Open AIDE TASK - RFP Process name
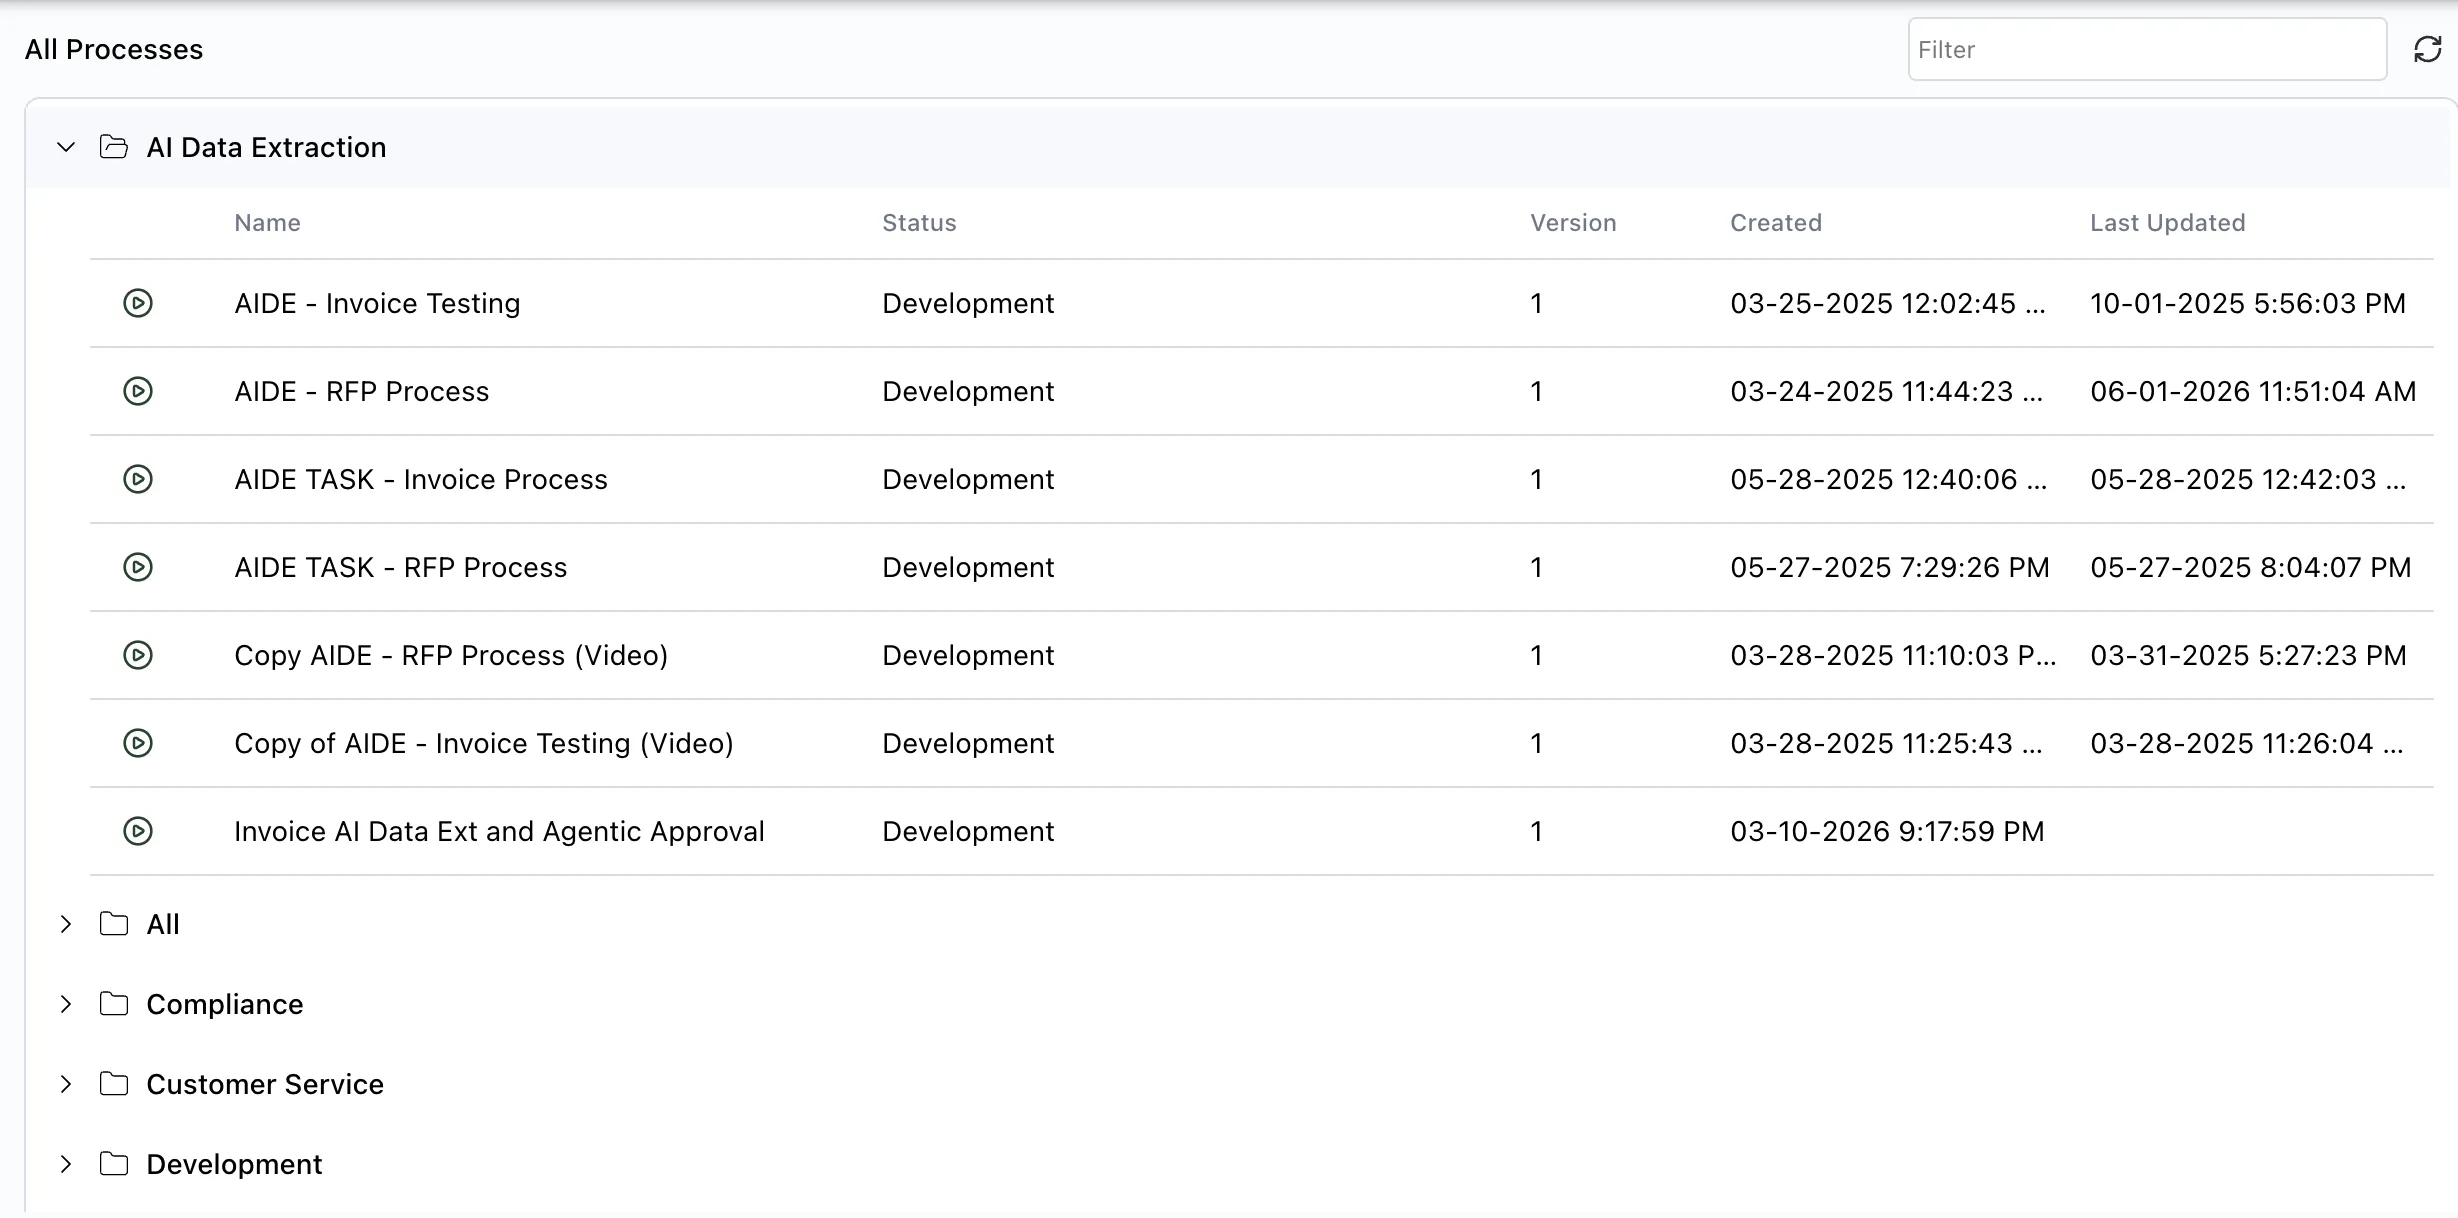Image resolution: width=2458 pixels, height=1218 pixels. tap(400, 567)
